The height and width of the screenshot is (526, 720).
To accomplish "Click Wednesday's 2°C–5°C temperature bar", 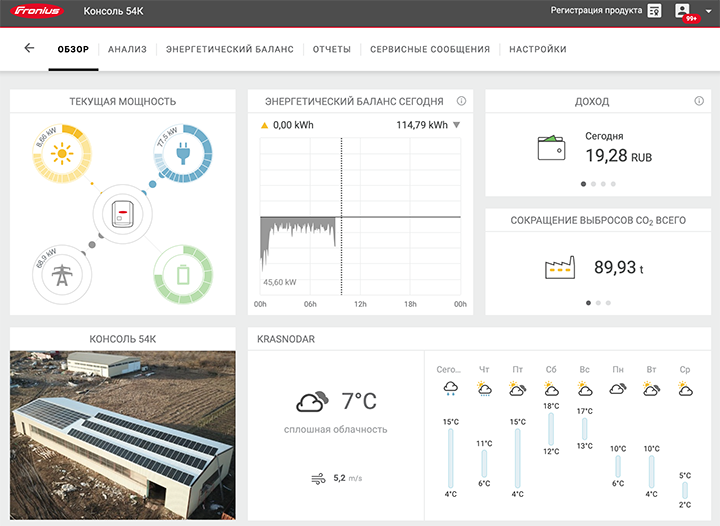I will click(x=685, y=491).
